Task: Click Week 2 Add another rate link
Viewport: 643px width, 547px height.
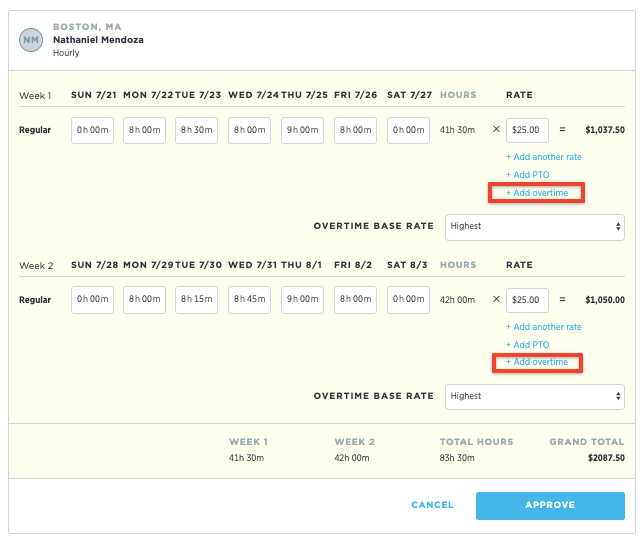Action: [543, 327]
